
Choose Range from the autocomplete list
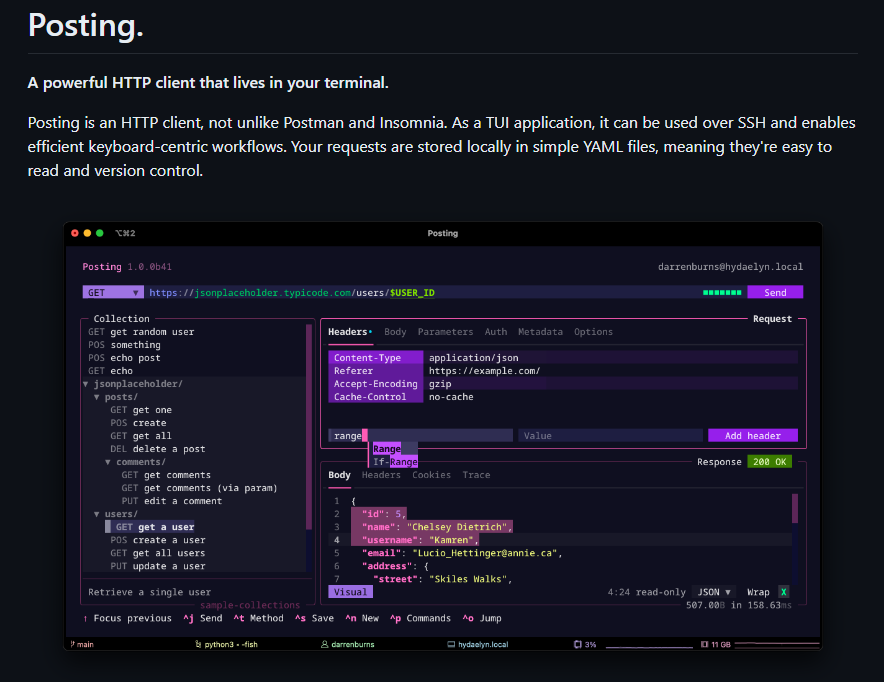395,449
